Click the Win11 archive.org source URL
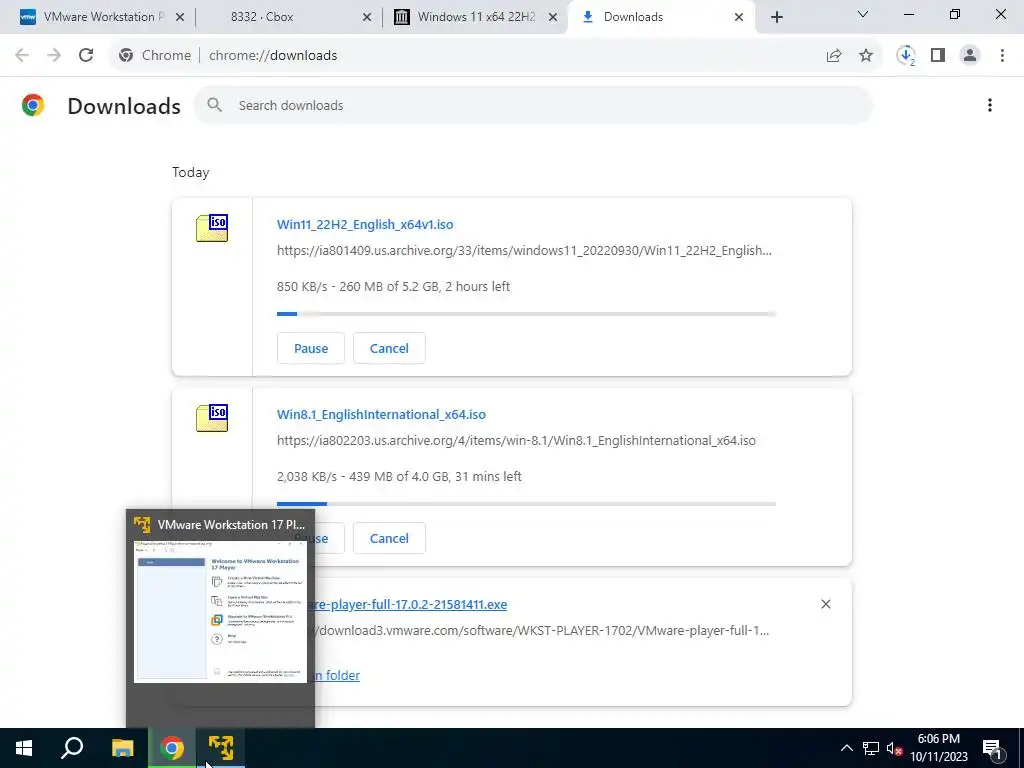 [x=524, y=250]
